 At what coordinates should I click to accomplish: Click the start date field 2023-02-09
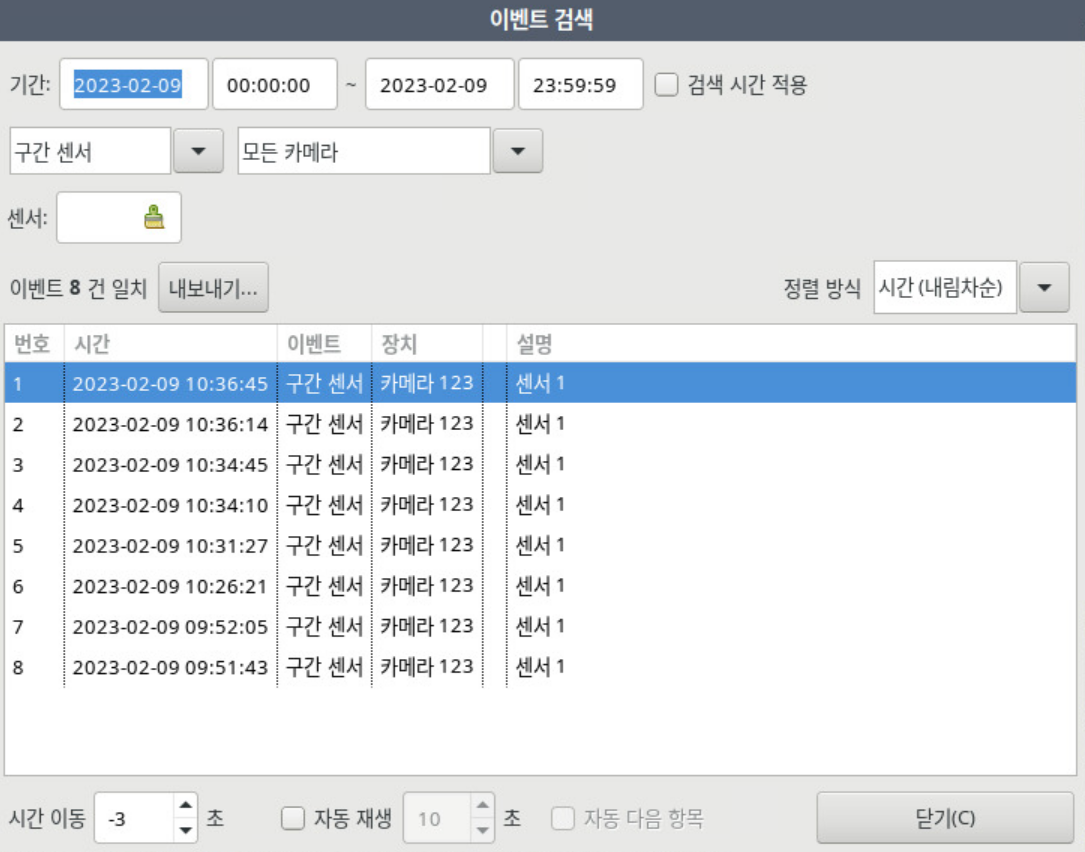pyautogui.click(x=140, y=85)
